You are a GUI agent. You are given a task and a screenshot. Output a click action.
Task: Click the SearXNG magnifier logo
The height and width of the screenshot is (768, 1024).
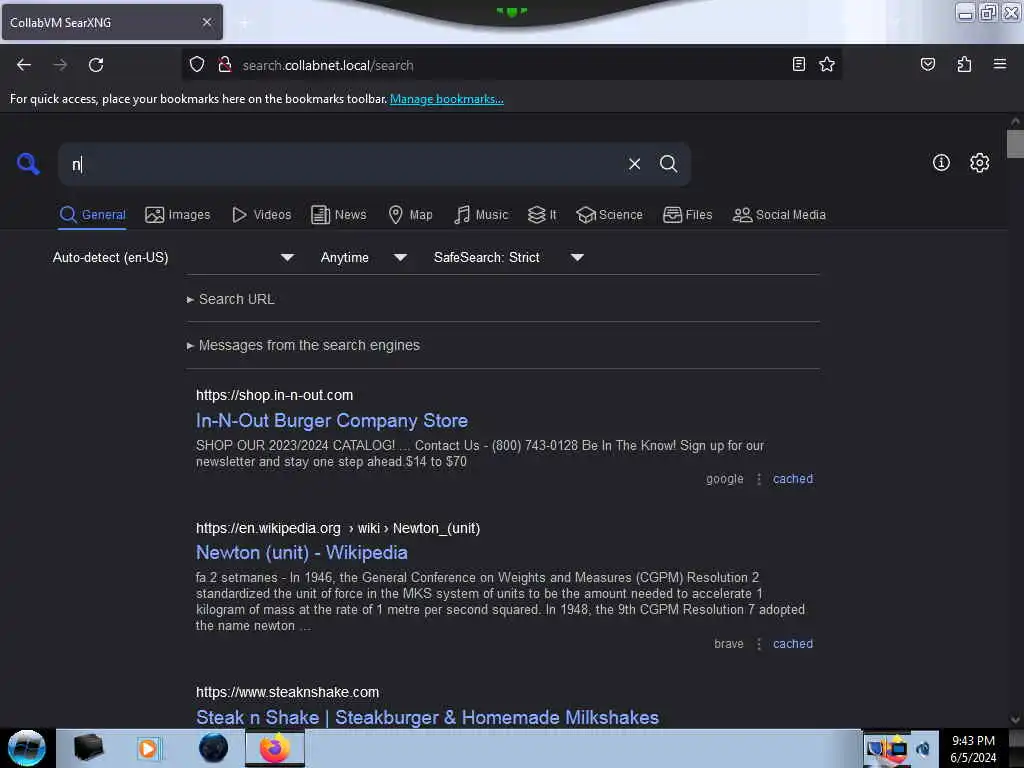[28, 163]
